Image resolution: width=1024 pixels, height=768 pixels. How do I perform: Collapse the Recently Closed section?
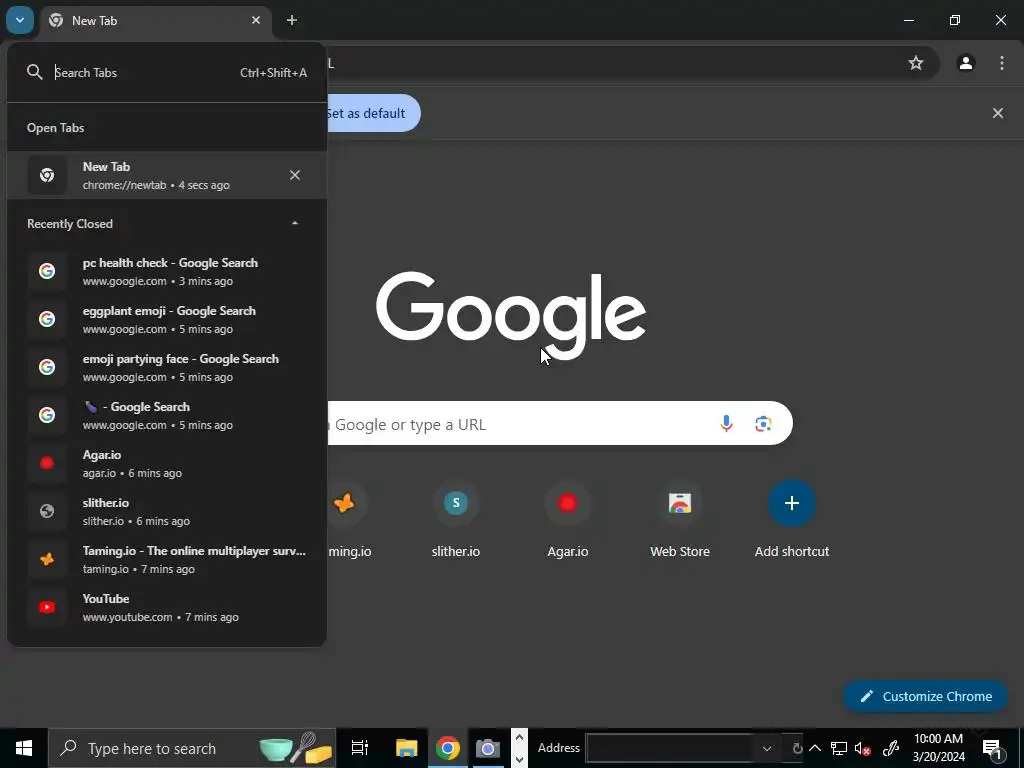click(295, 223)
